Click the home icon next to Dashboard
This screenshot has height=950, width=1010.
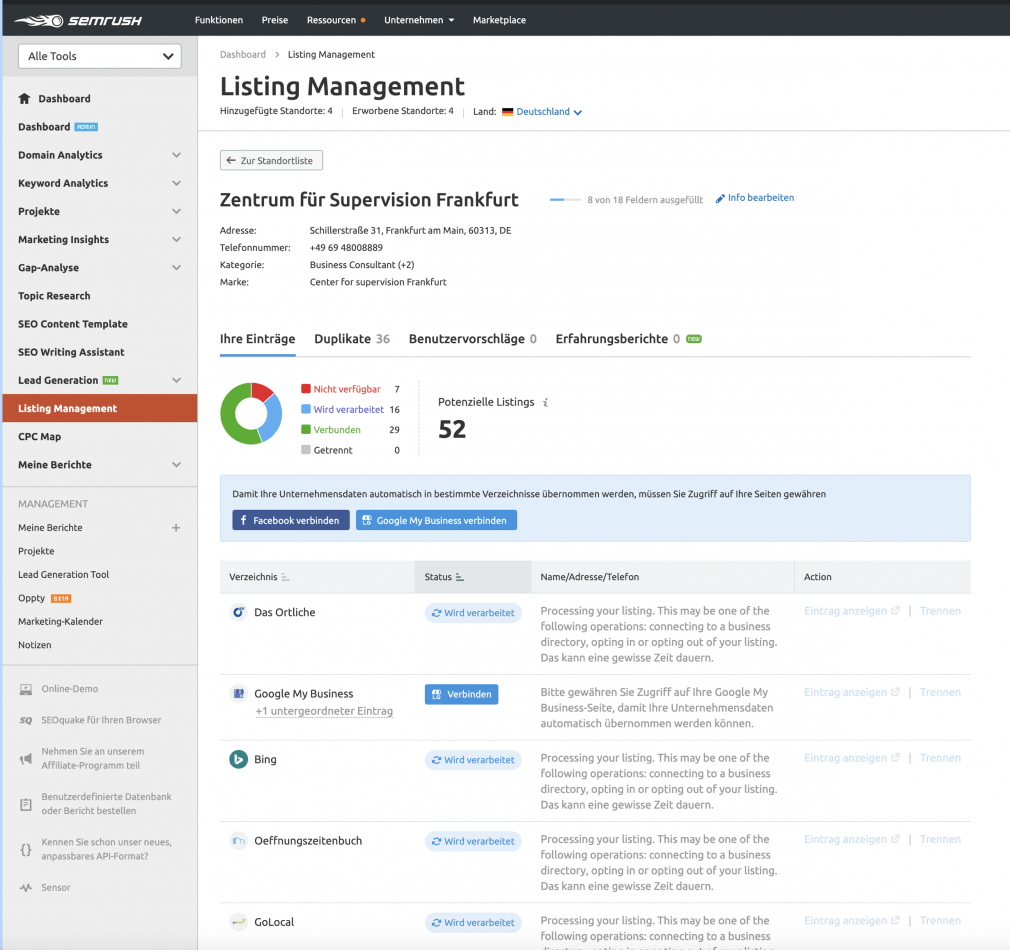(24, 99)
